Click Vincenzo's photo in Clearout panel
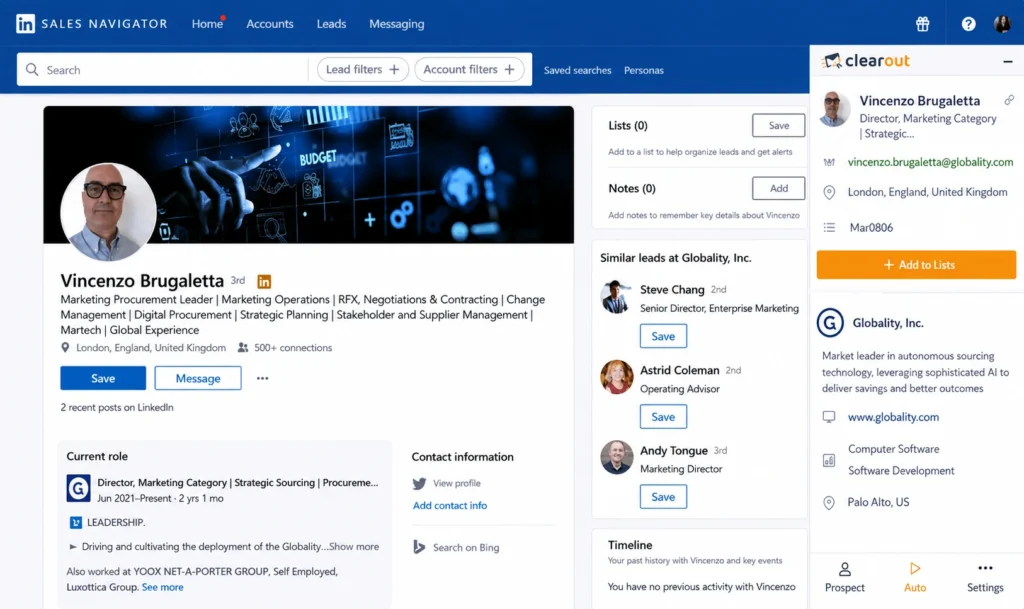 click(x=834, y=108)
